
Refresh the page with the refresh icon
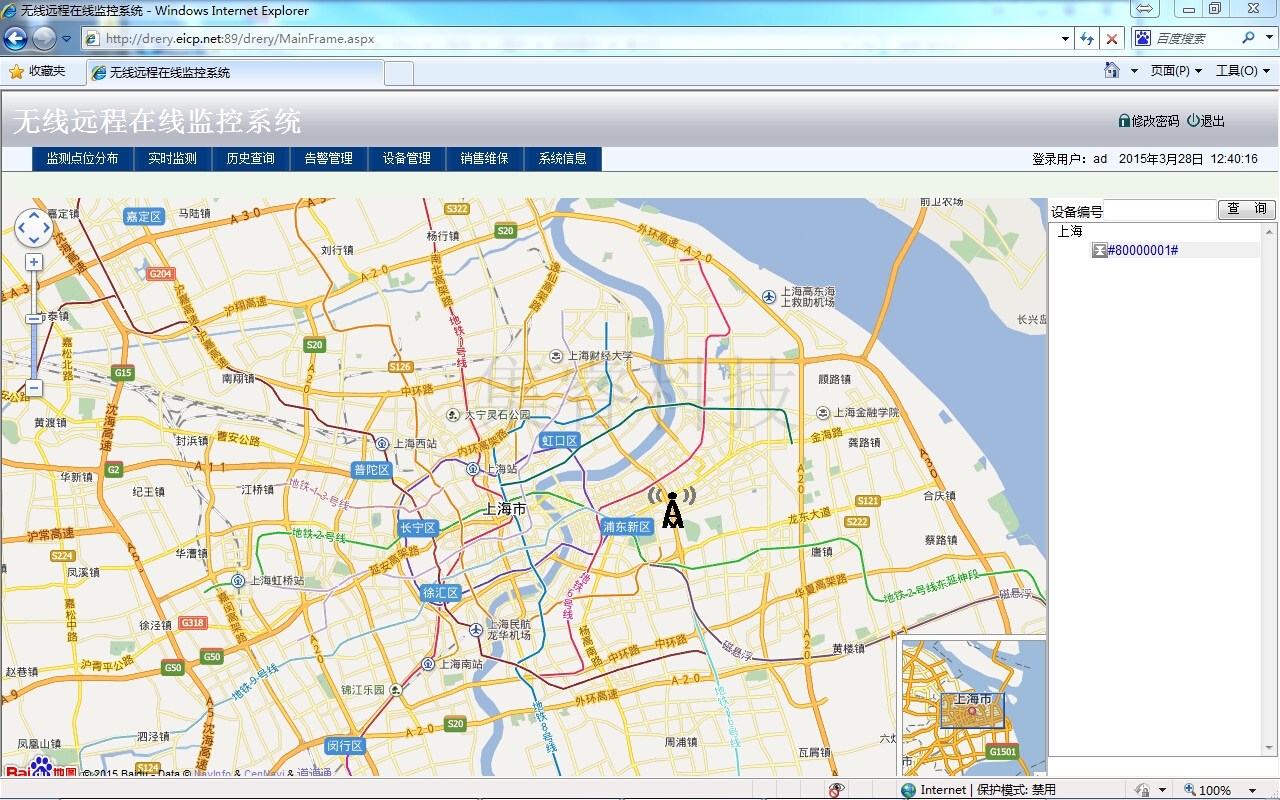(1087, 39)
